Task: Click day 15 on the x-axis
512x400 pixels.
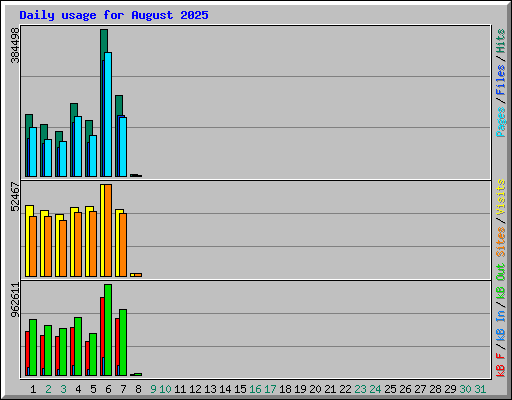Action: [240, 389]
